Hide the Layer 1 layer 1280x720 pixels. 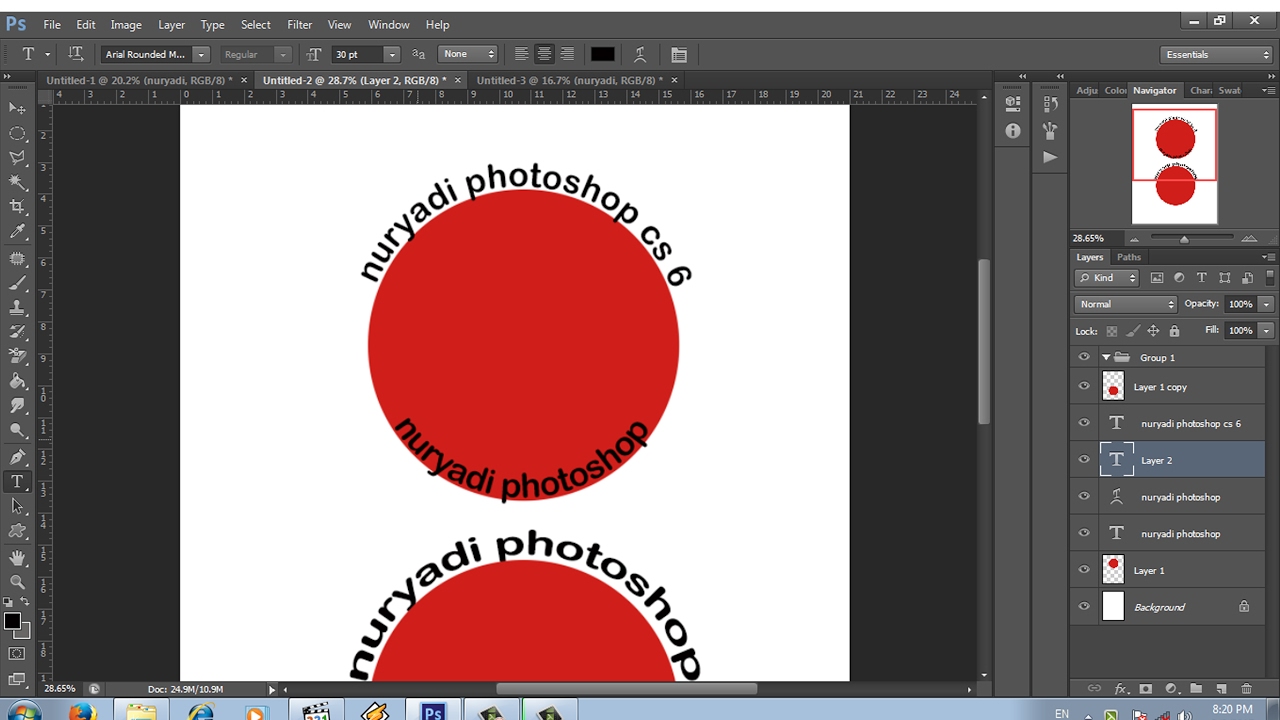(x=1084, y=570)
